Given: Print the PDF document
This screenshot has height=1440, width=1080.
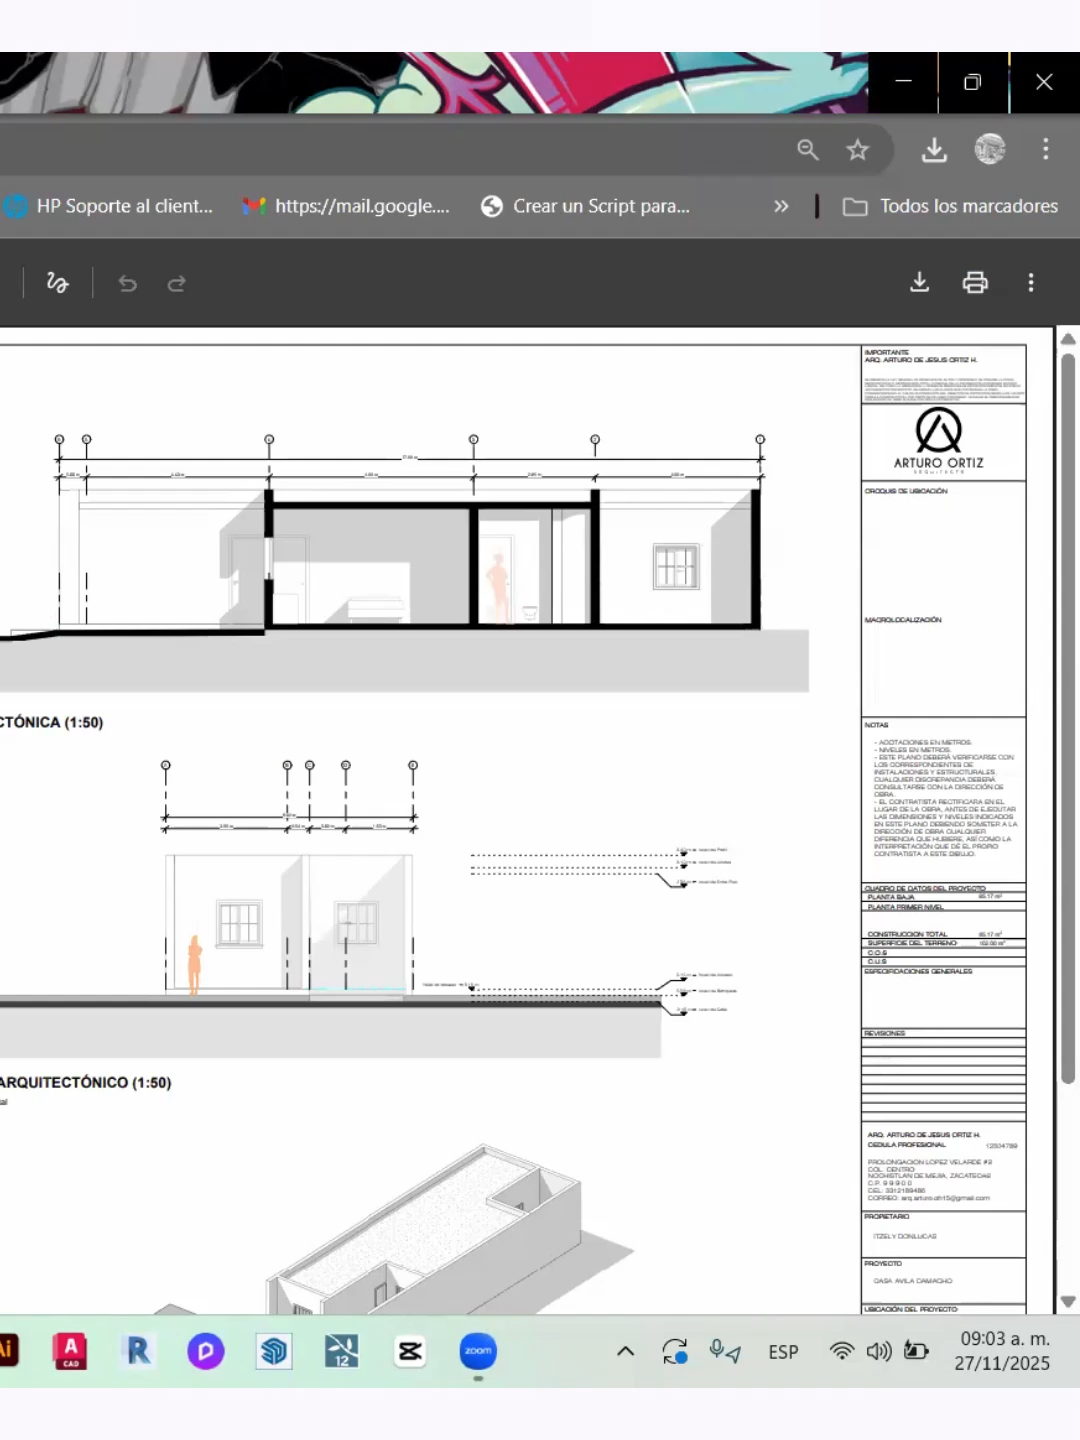Looking at the screenshot, I should 975,283.
